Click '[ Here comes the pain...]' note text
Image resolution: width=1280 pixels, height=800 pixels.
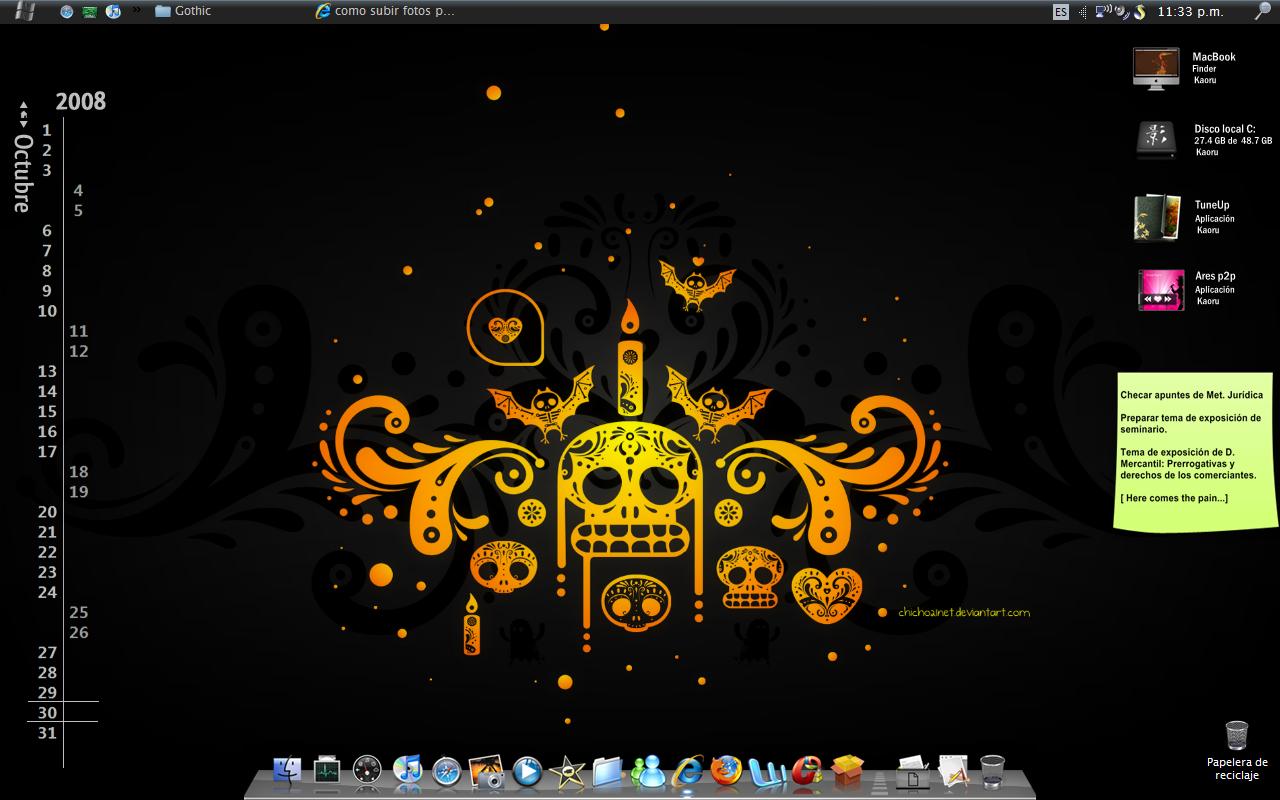pyautogui.click(x=1174, y=498)
